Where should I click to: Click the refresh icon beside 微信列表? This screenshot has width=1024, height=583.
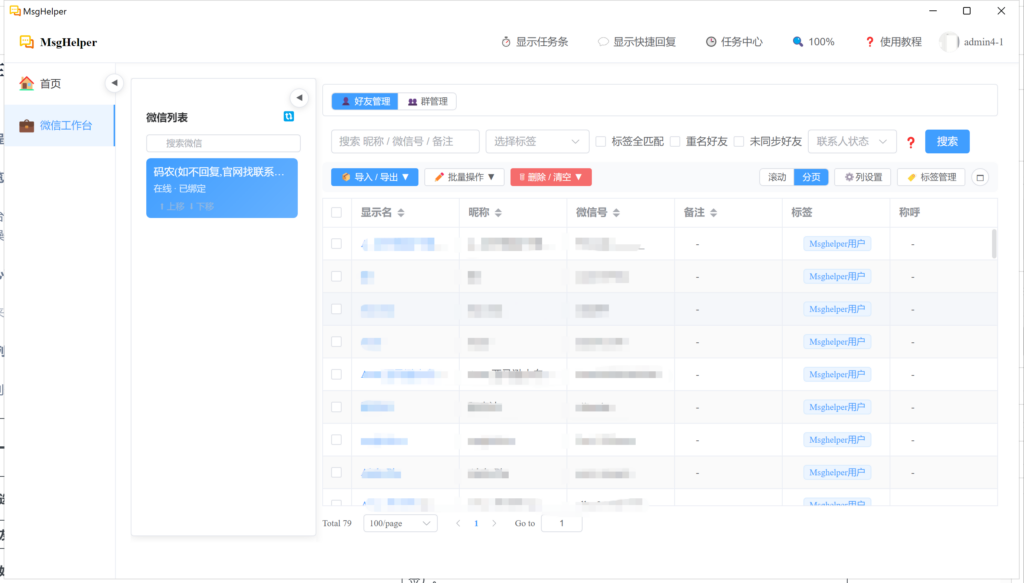(288, 117)
